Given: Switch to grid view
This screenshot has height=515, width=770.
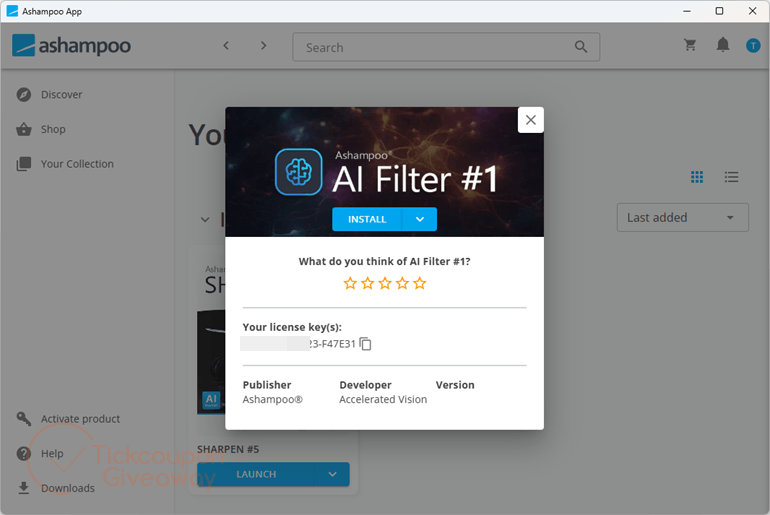Looking at the screenshot, I should pos(697,177).
